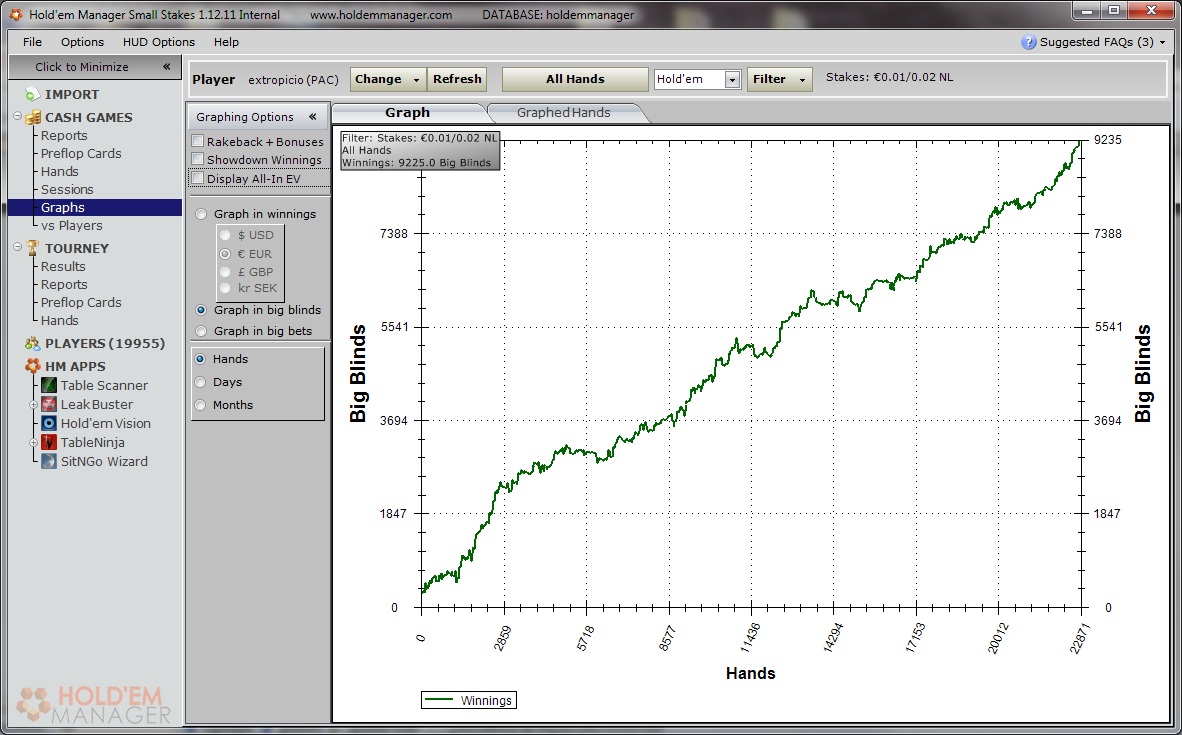The height and width of the screenshot is (735, 1182).
Task: Select the Graphs tree item
Action: click(x=95, y=207)
